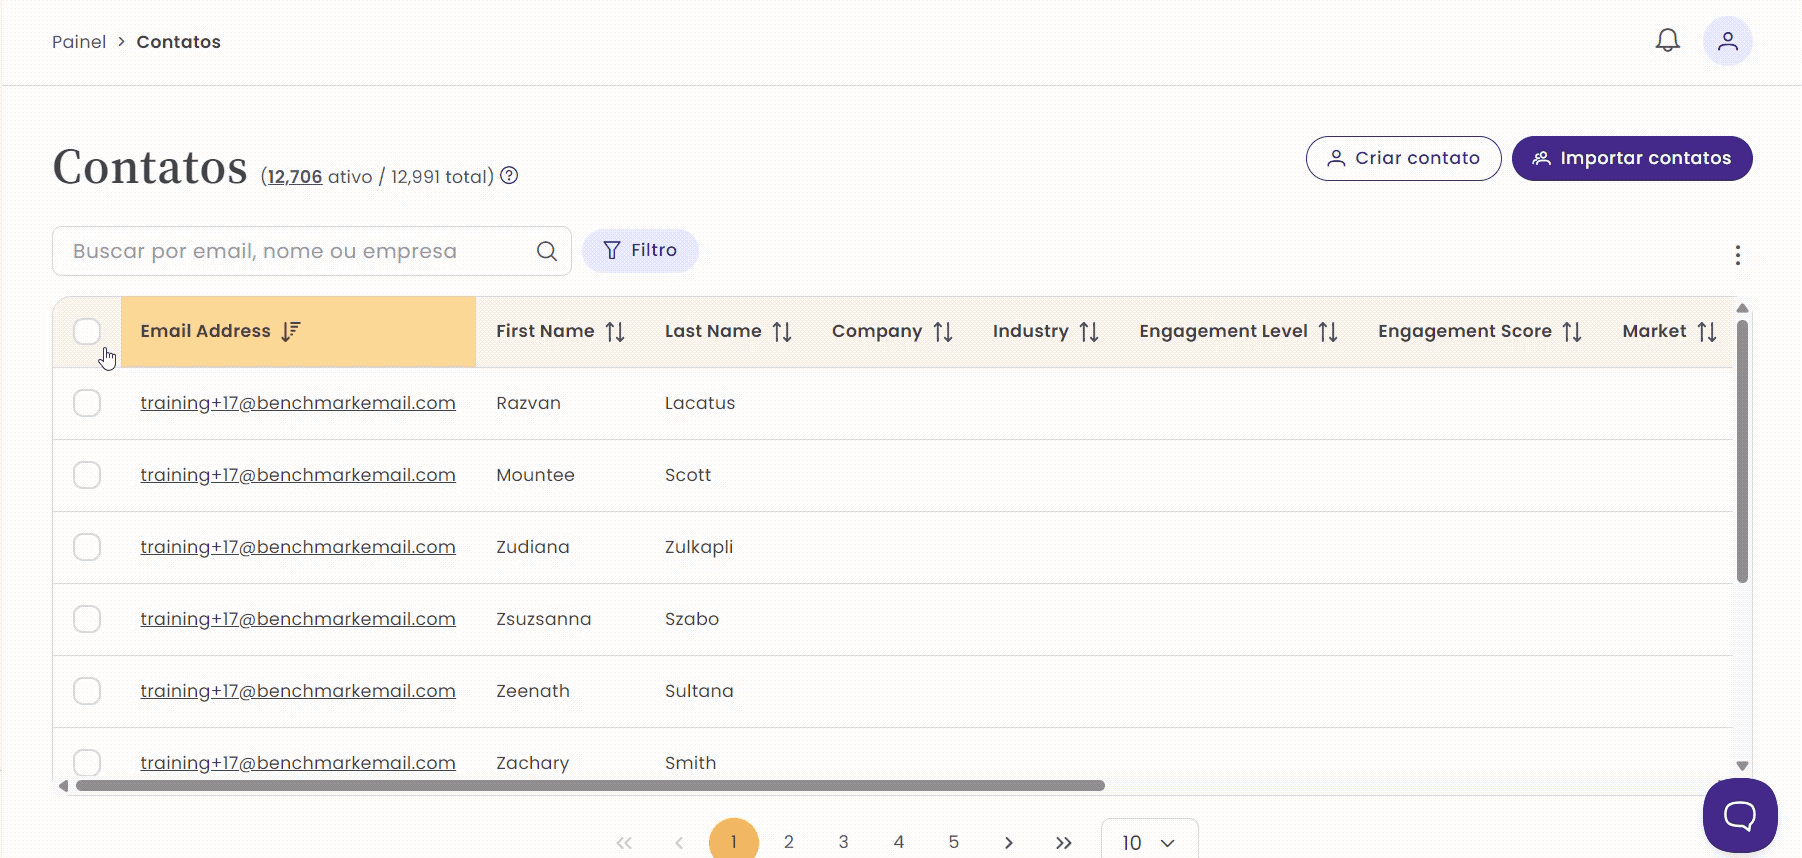Sort the Engagement Score column

tap(1572, 332)
